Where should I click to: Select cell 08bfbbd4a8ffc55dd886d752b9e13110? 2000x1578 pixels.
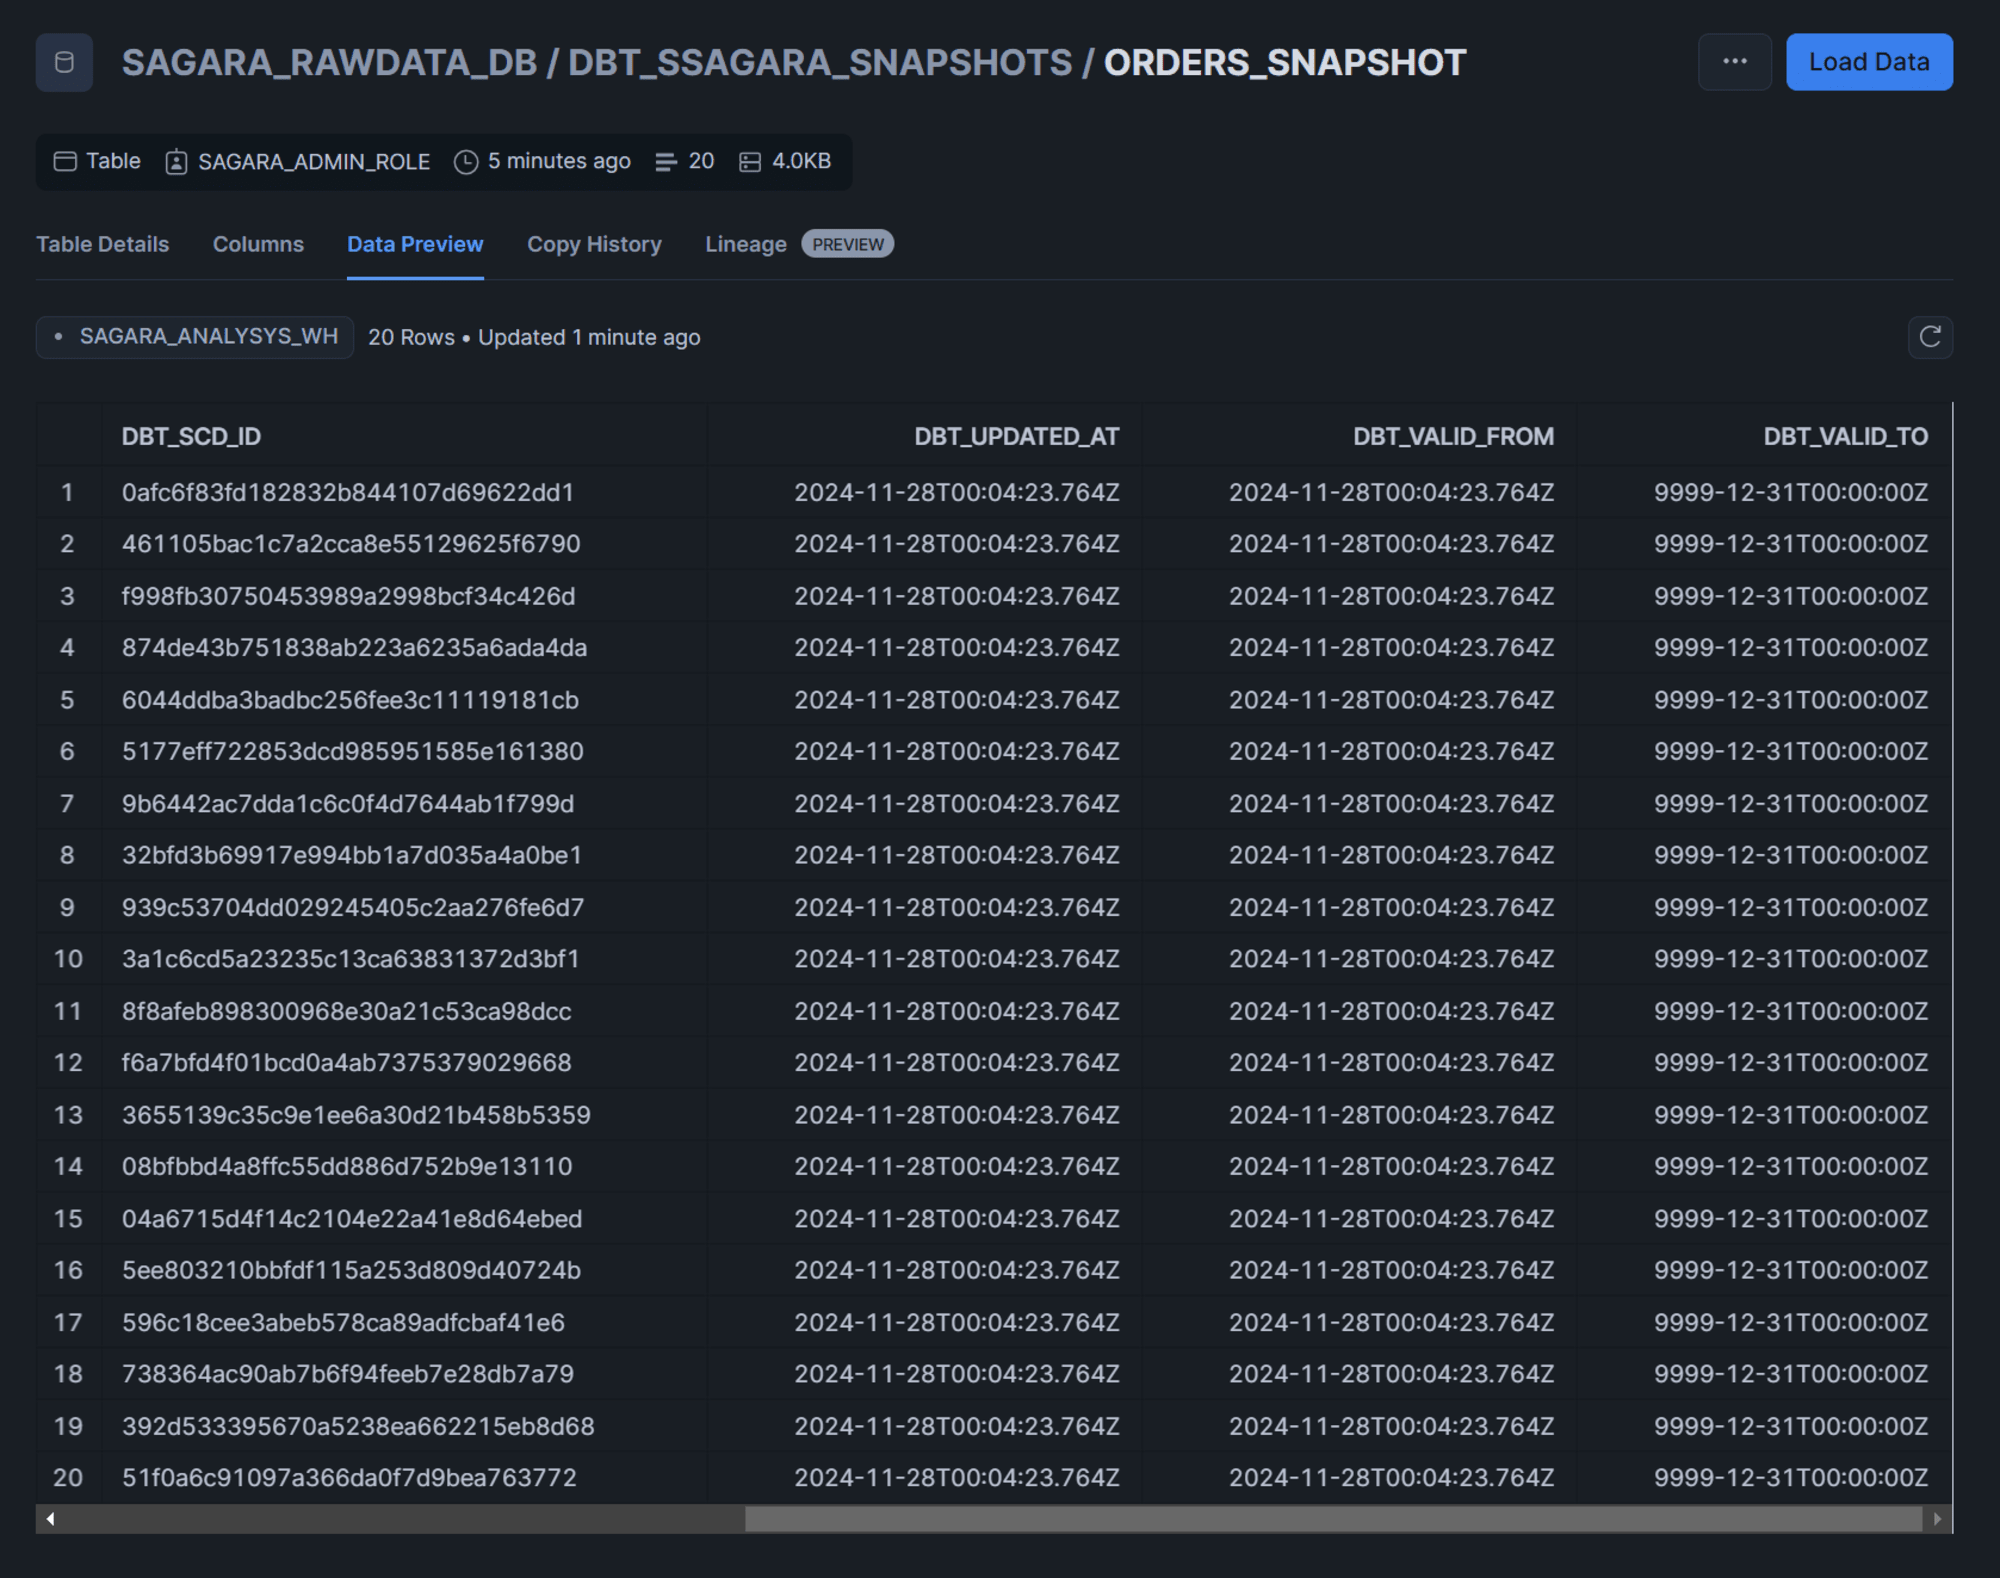pos(404,1166)
